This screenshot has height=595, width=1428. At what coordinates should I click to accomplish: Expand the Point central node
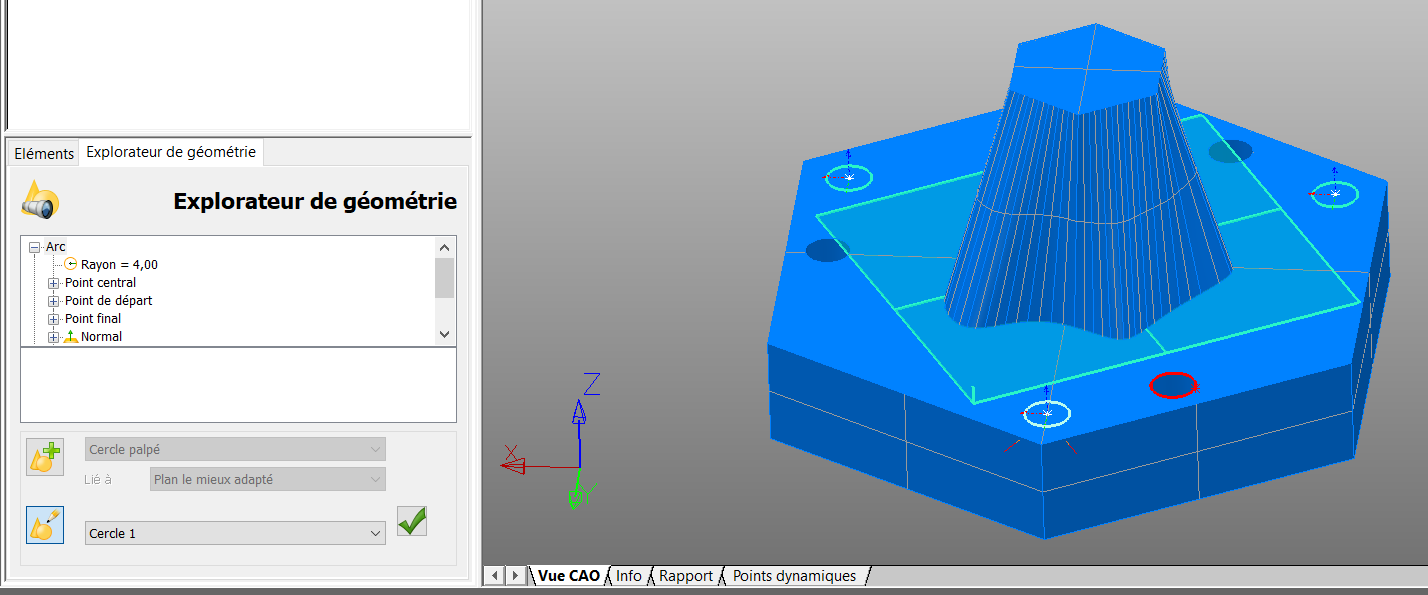pos(54,283)
